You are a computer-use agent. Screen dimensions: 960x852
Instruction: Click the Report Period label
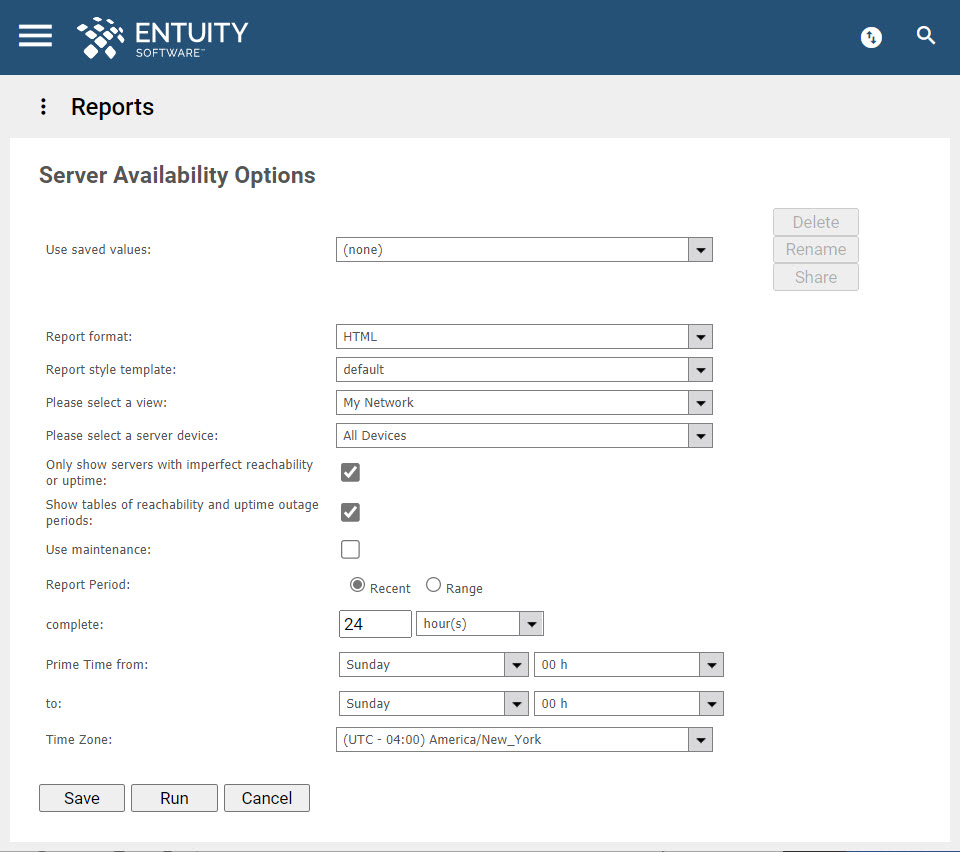88,585
